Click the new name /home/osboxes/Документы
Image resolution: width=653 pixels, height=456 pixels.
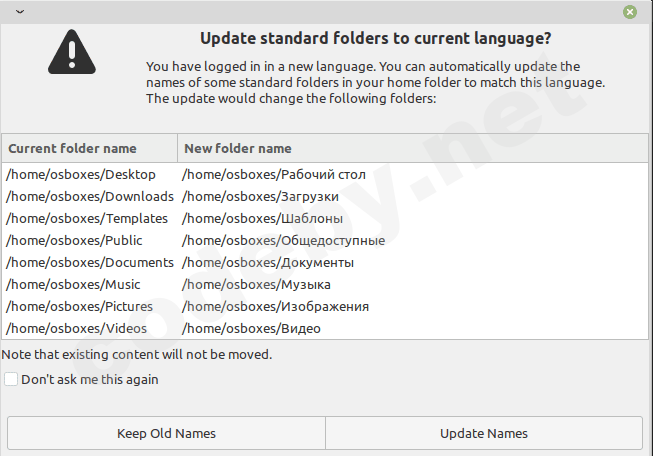268,263
